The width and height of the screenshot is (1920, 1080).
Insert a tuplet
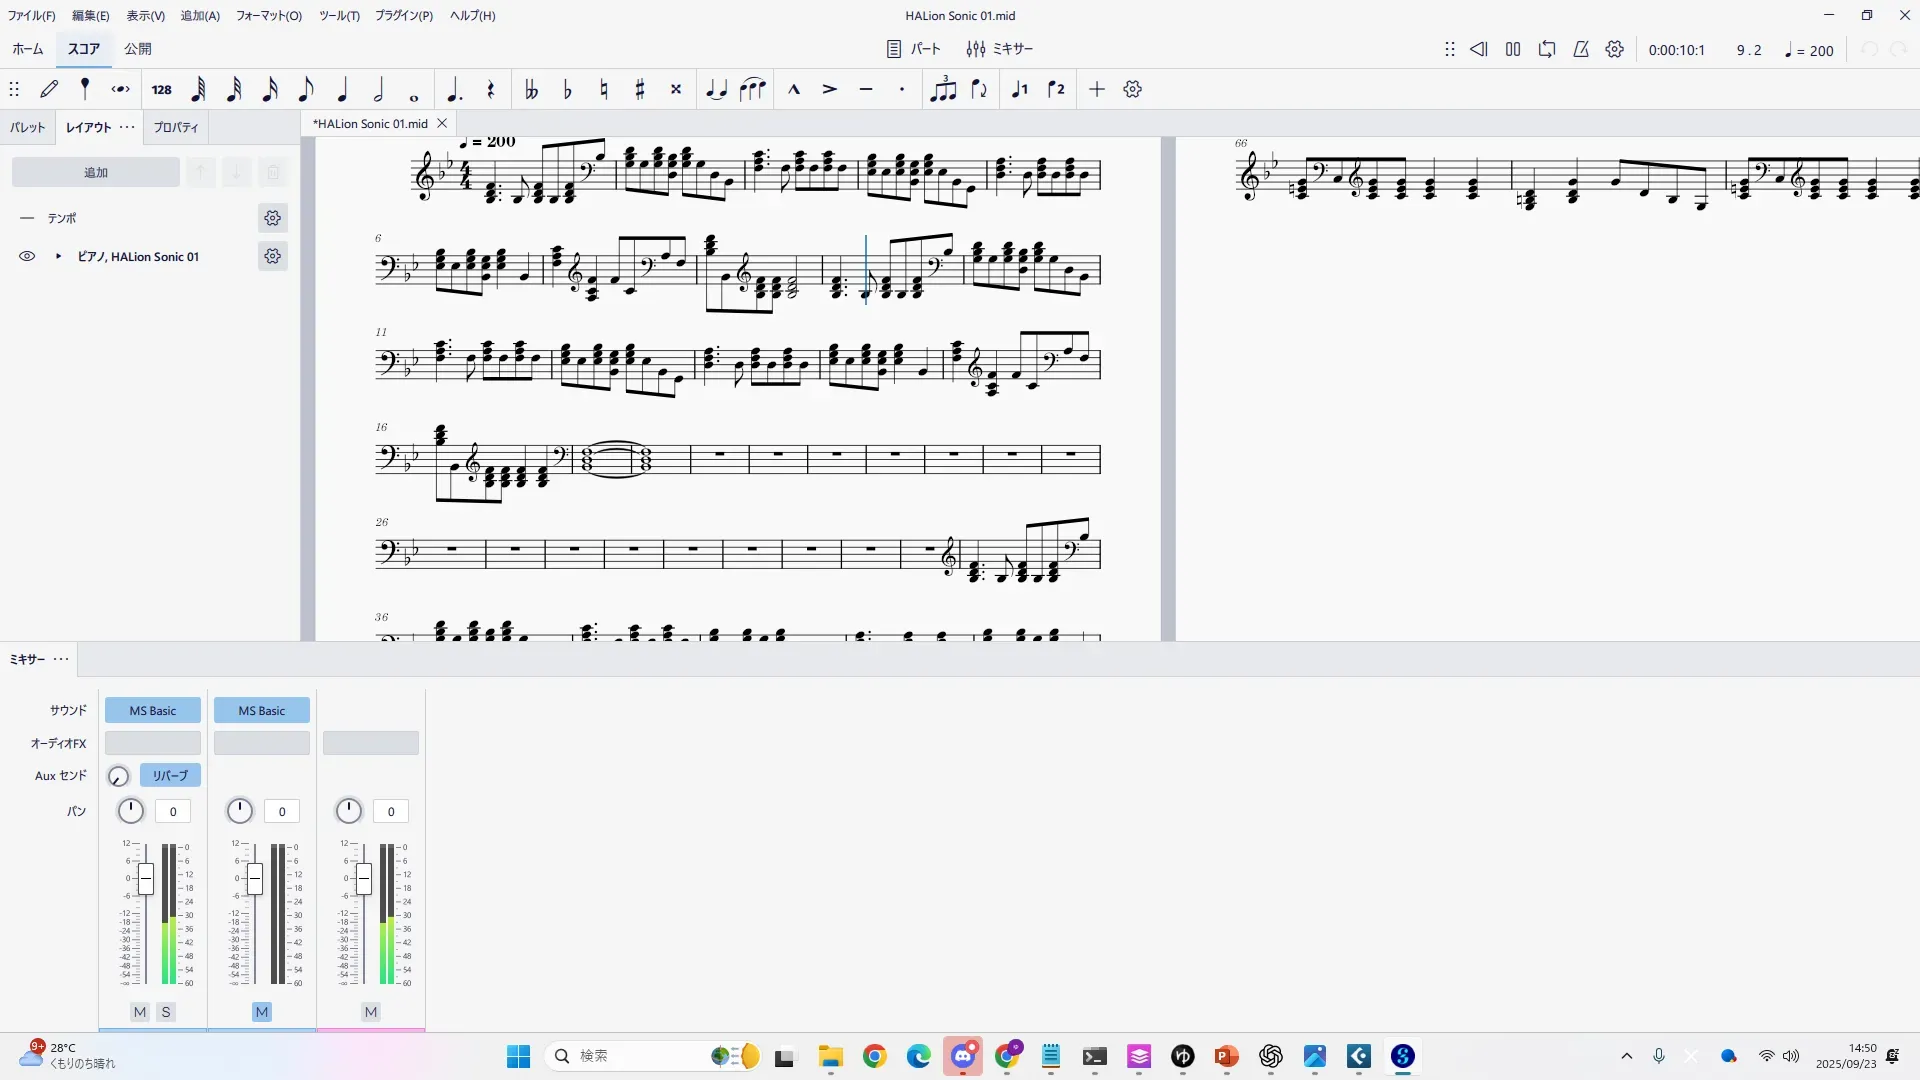pyautogui.click(x=942, y=90)
